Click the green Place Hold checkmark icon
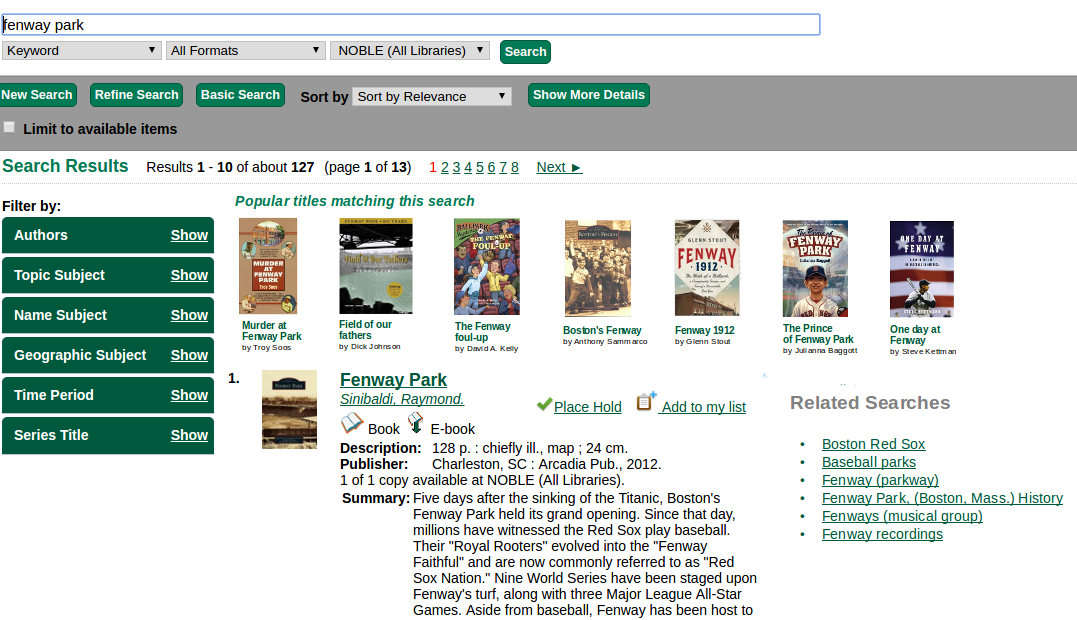The height and width of the screenshot is (620, 1077). point(544,404)
